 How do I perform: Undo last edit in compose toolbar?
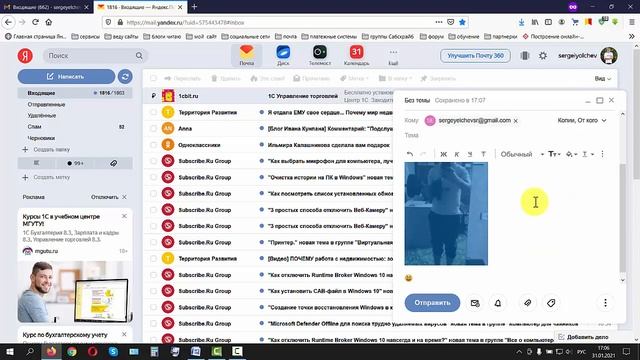coord(410,154)
